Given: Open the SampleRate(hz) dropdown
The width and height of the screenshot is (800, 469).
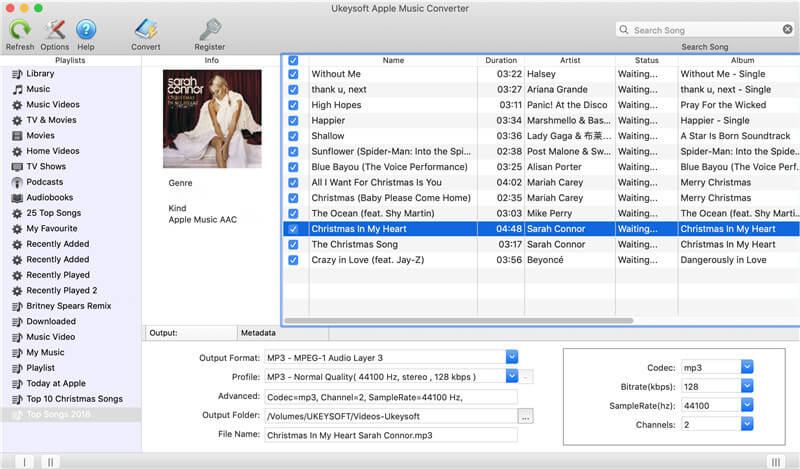Looking at the screenshot, I should click(747, 405).
